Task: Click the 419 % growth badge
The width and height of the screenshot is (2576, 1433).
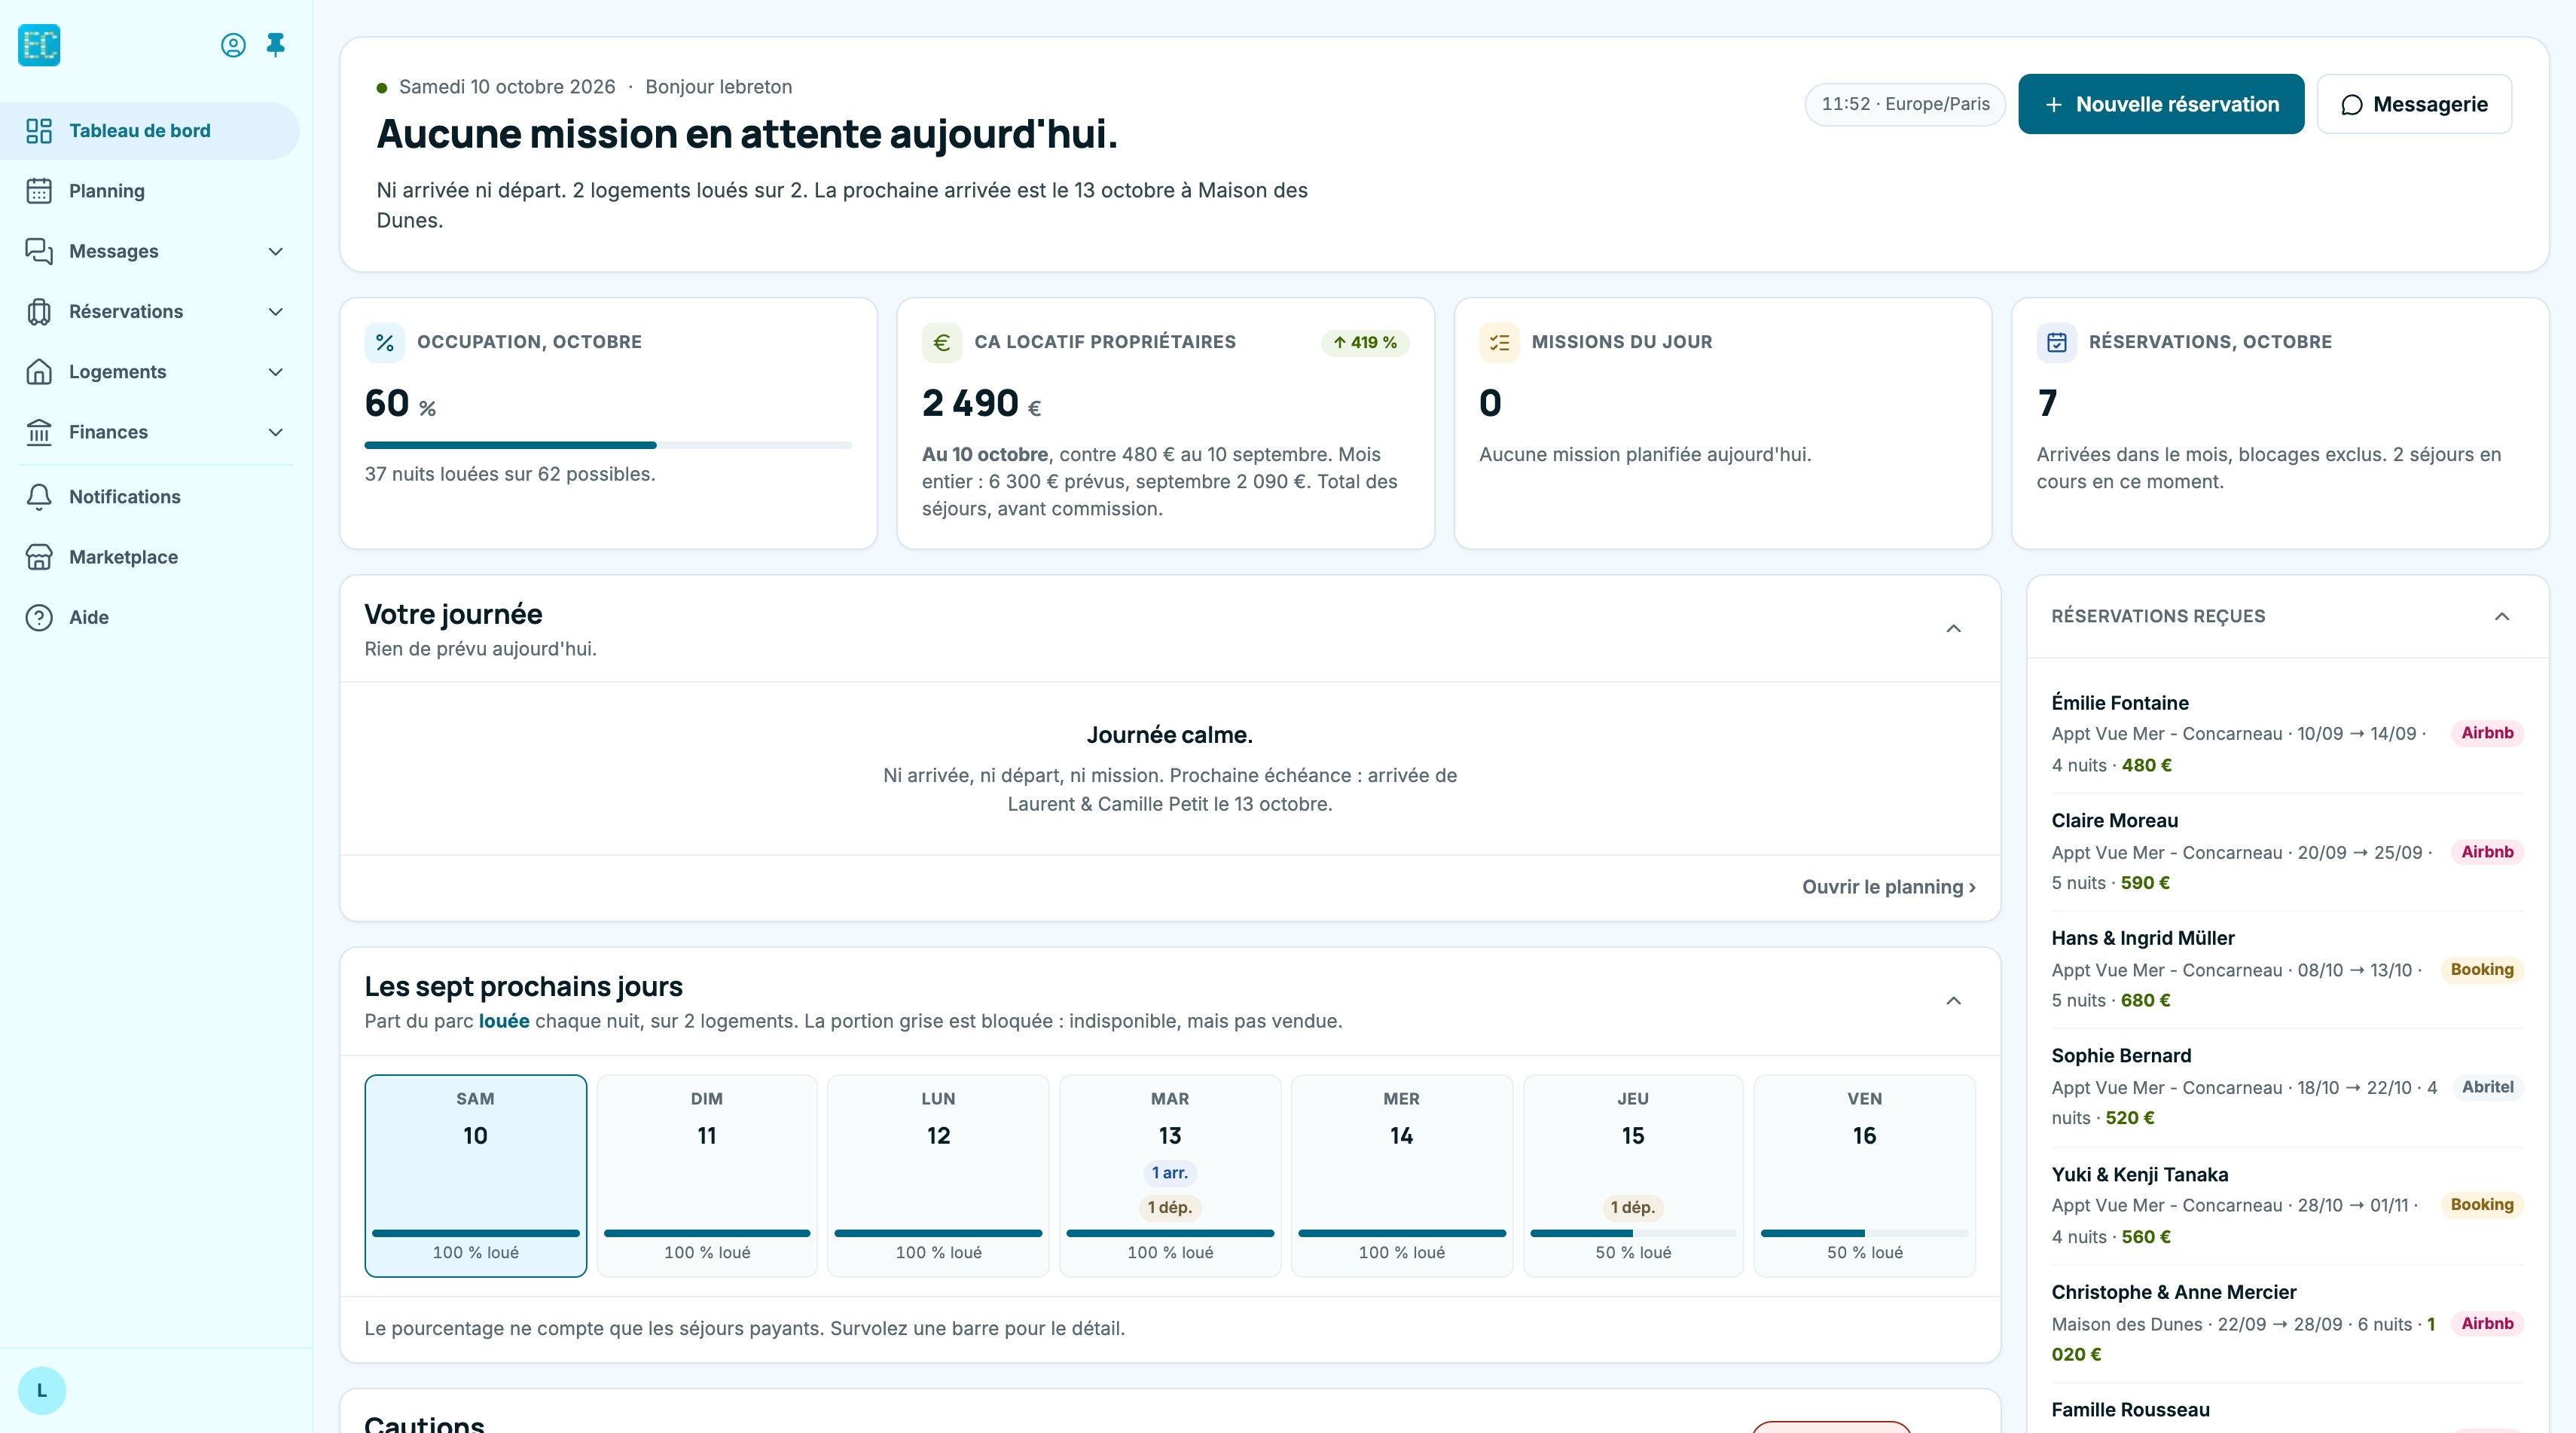Action: click(x=1365, y=343)
